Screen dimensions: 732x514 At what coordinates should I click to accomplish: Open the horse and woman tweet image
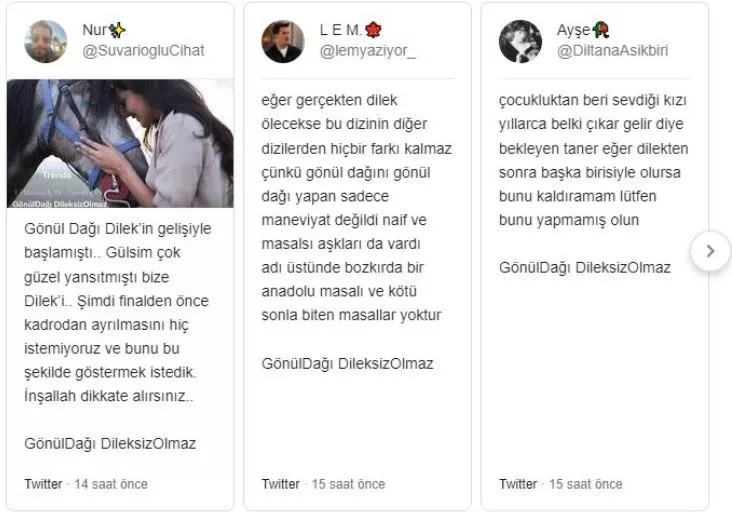pos(120,143)
